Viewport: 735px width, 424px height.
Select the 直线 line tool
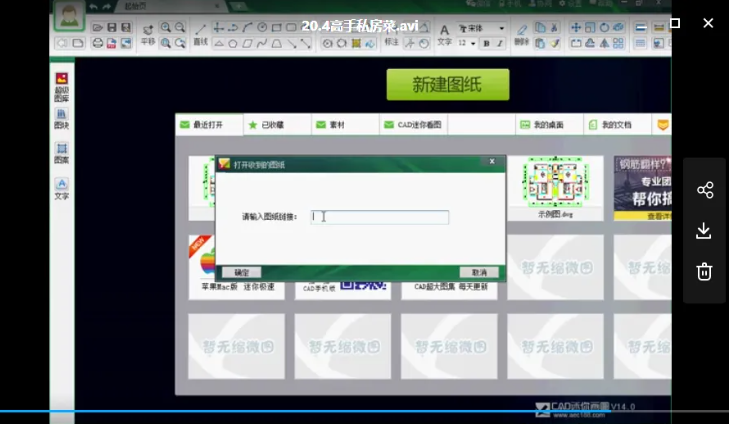click(201, 35)
